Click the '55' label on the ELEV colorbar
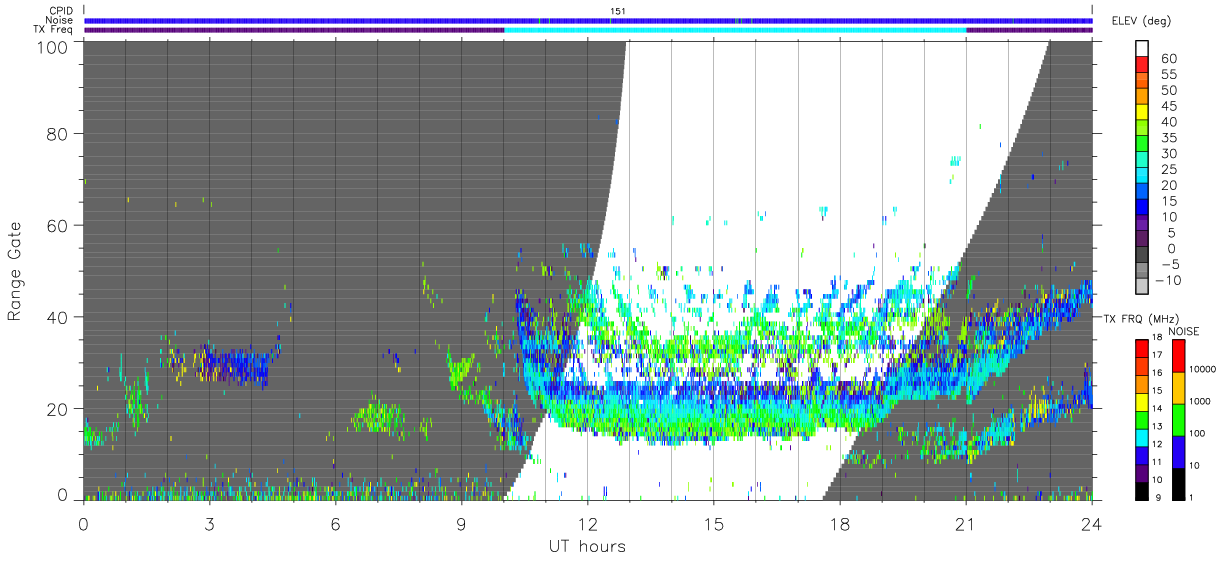Screen dimensions: 1228x567 [1168, 75]
